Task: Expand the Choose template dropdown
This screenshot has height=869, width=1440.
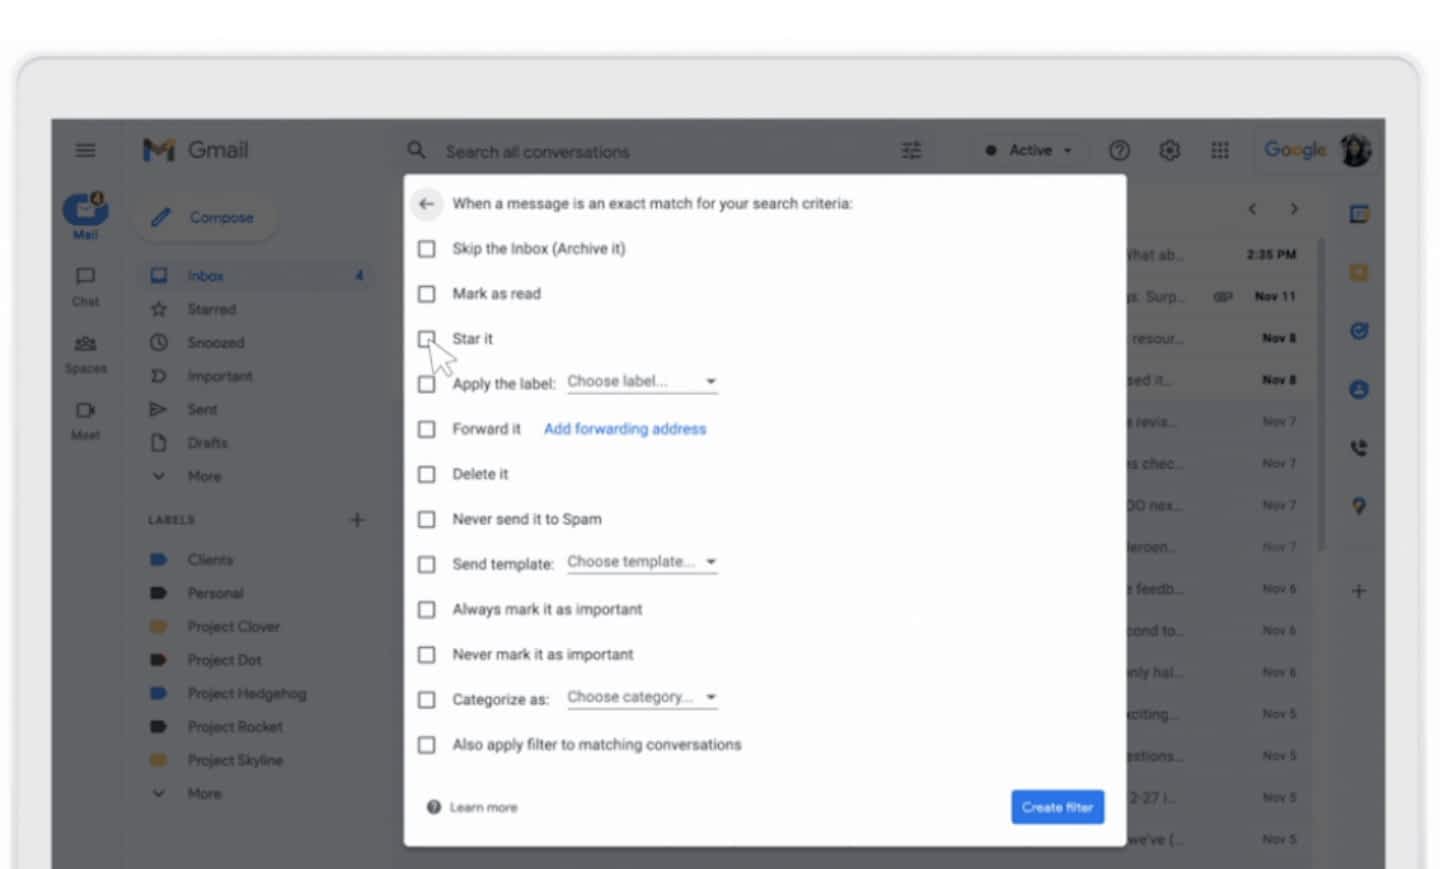Action: 641,562
